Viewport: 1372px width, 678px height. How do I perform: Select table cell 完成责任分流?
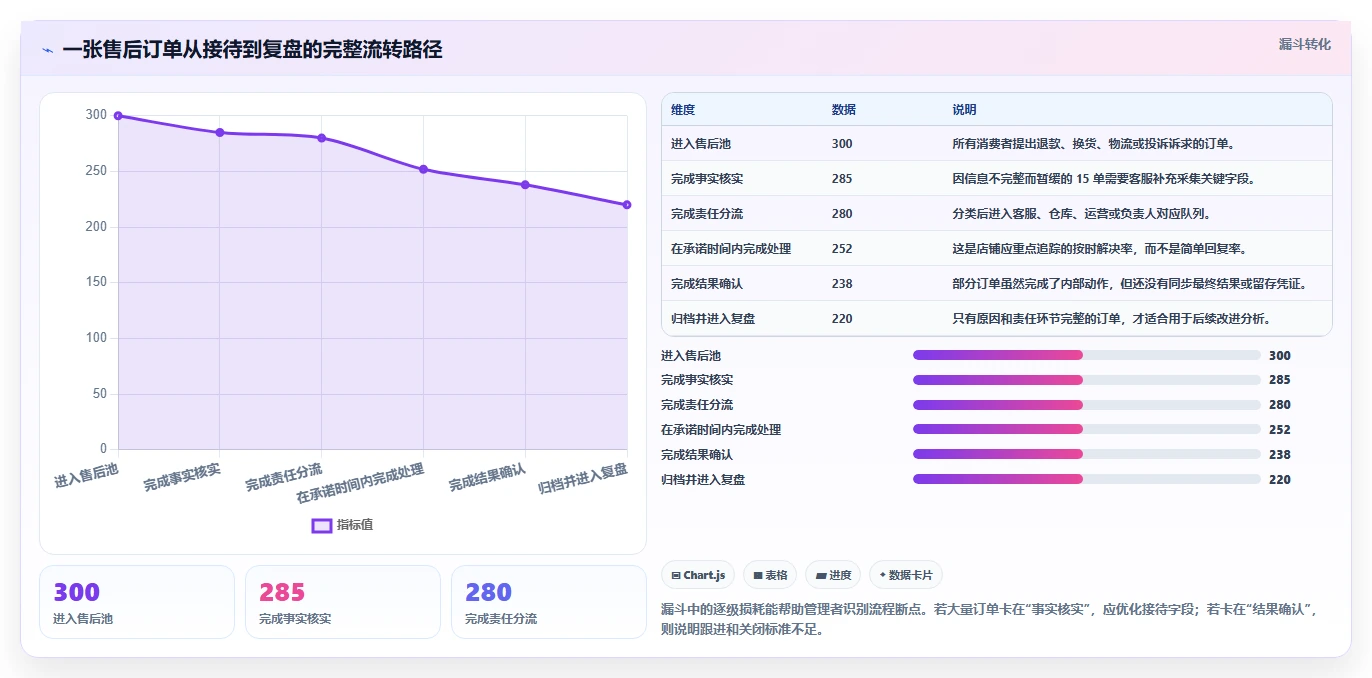coord(707,214)
